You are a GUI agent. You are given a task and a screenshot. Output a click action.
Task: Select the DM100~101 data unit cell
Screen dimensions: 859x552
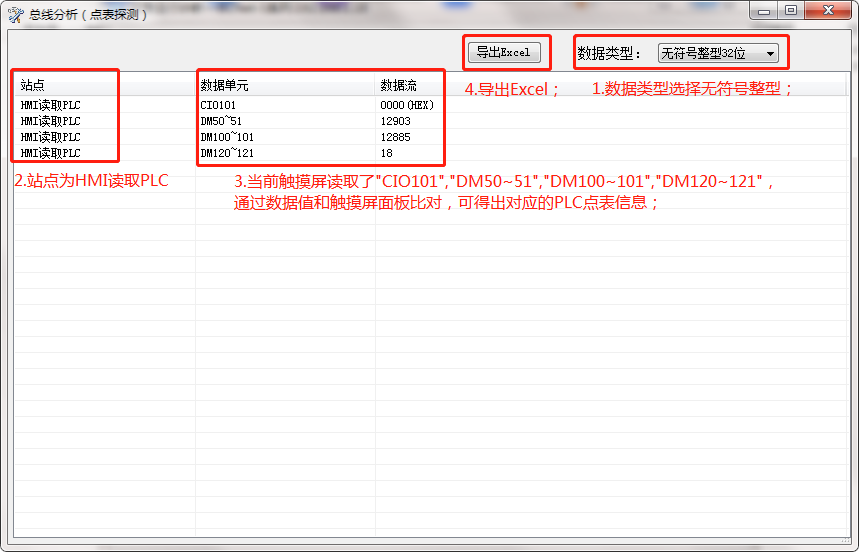[227, 137]
